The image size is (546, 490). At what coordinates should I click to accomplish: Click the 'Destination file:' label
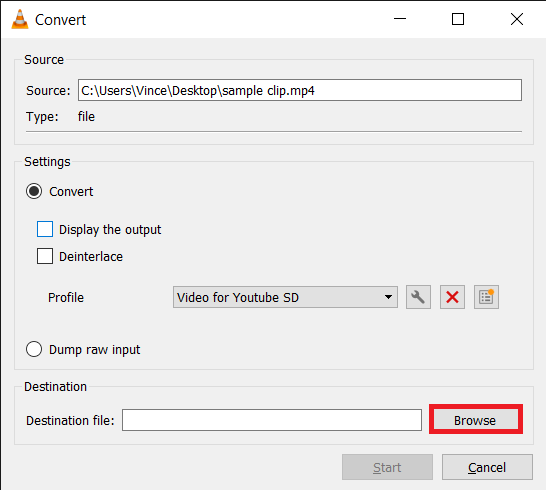point(70,420)
